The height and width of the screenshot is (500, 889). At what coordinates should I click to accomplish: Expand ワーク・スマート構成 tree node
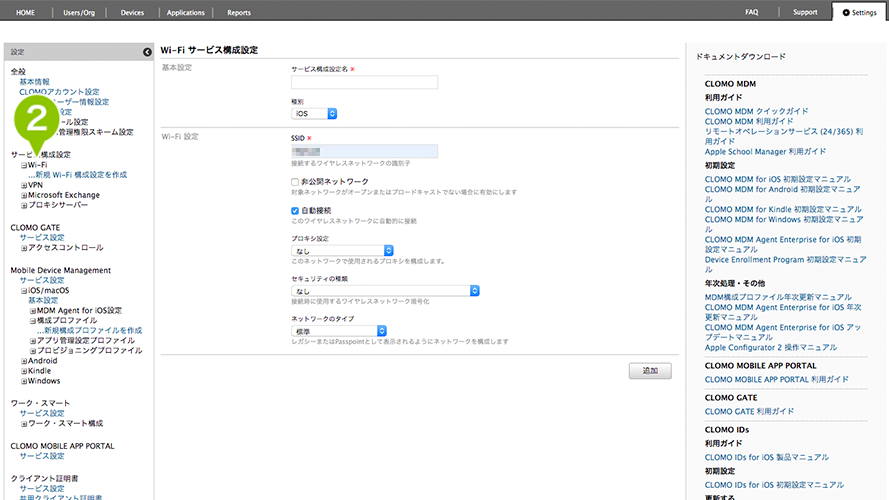pyautogui.click(x=24, y=424)
